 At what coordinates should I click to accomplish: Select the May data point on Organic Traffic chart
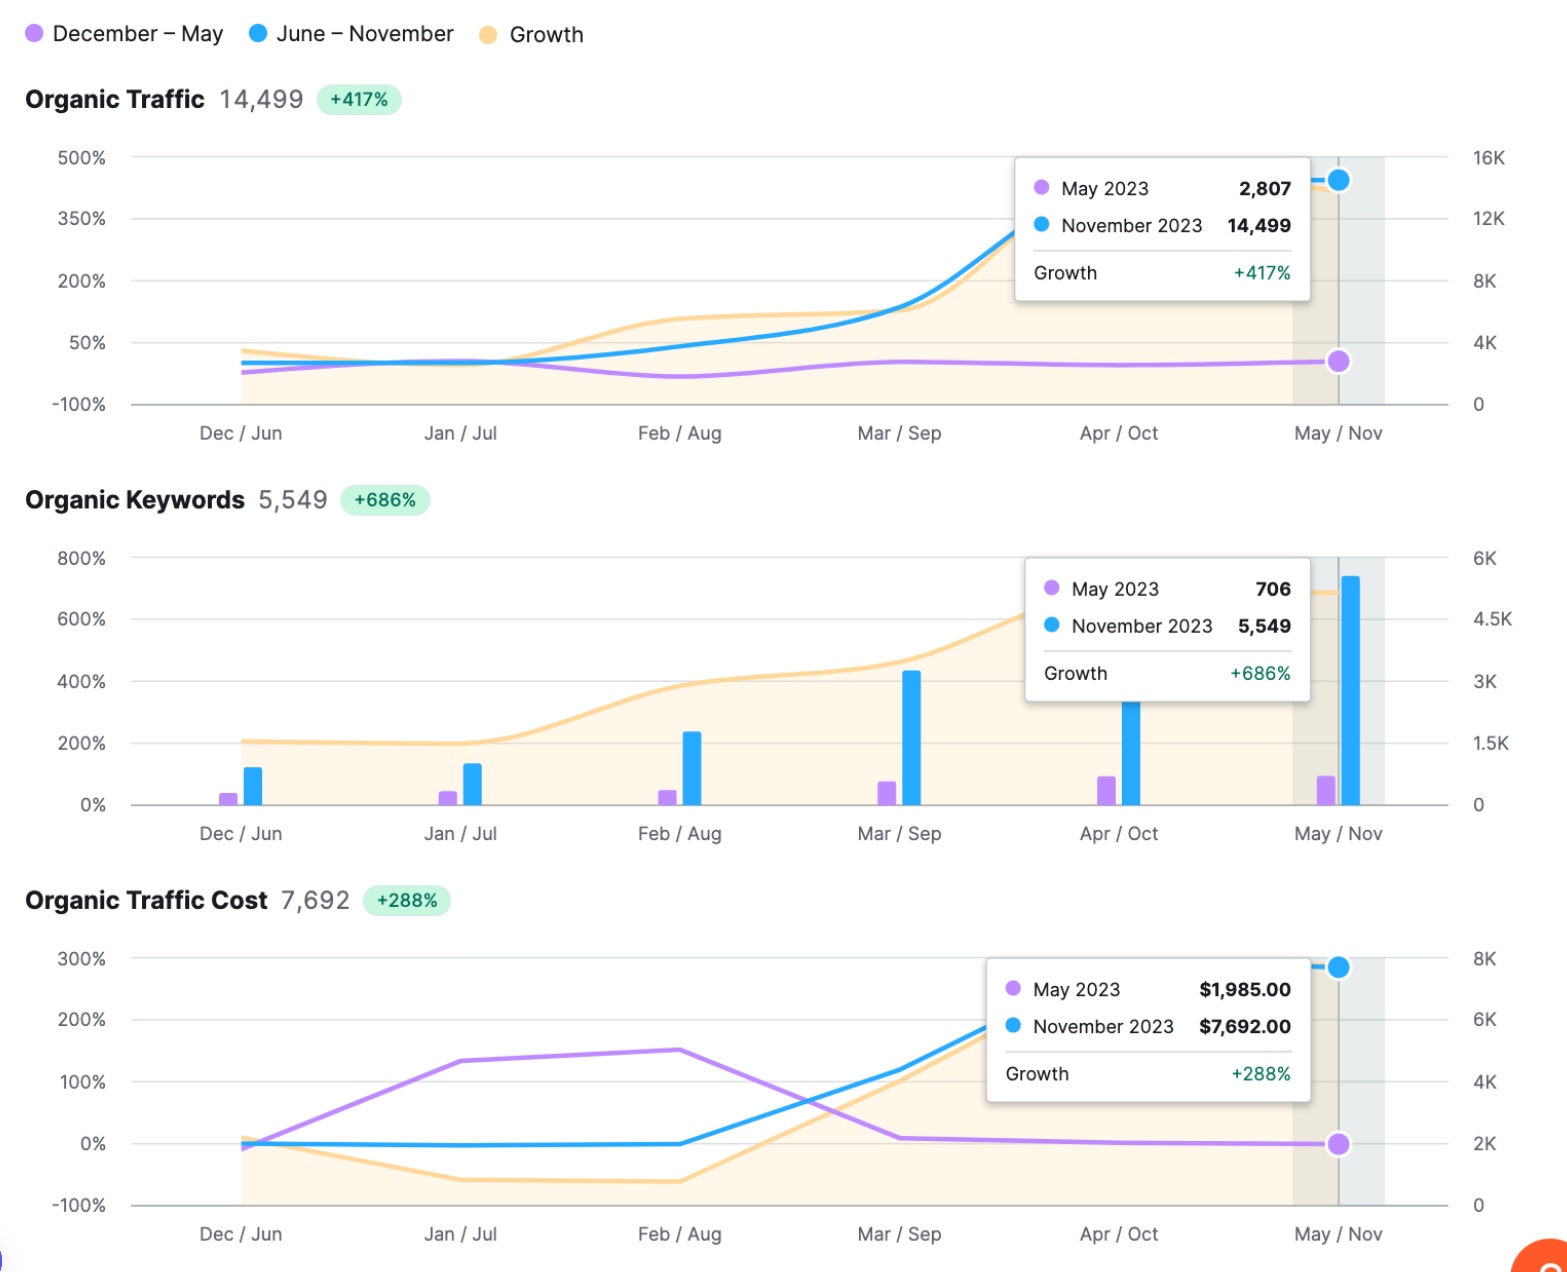pyautogui.click(x=1339, y=361)
